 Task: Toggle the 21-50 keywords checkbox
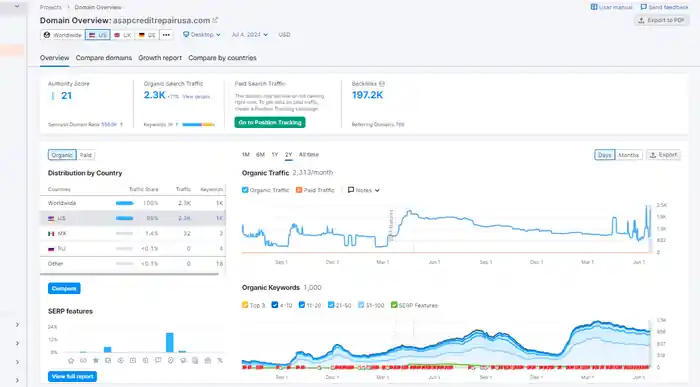click(x=331, y=305)
